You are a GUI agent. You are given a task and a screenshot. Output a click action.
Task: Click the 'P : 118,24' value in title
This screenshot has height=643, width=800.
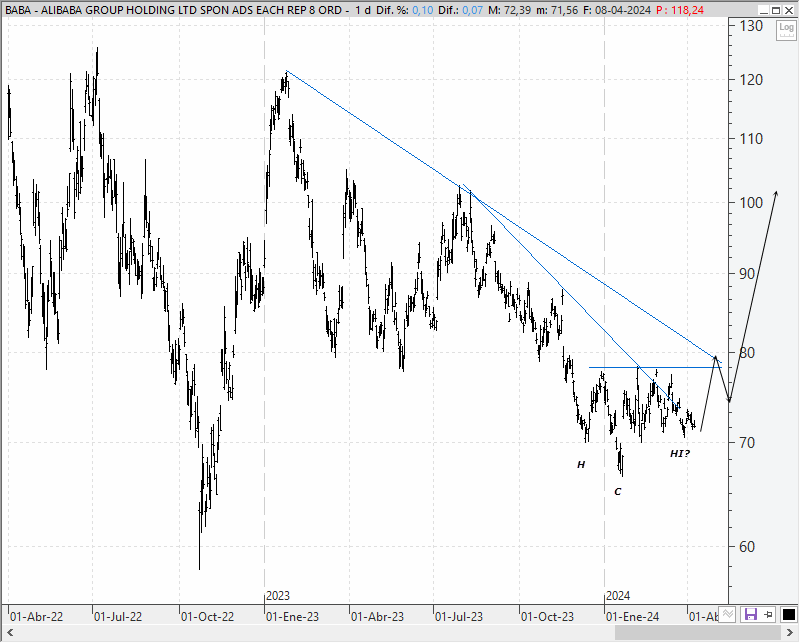680,10
